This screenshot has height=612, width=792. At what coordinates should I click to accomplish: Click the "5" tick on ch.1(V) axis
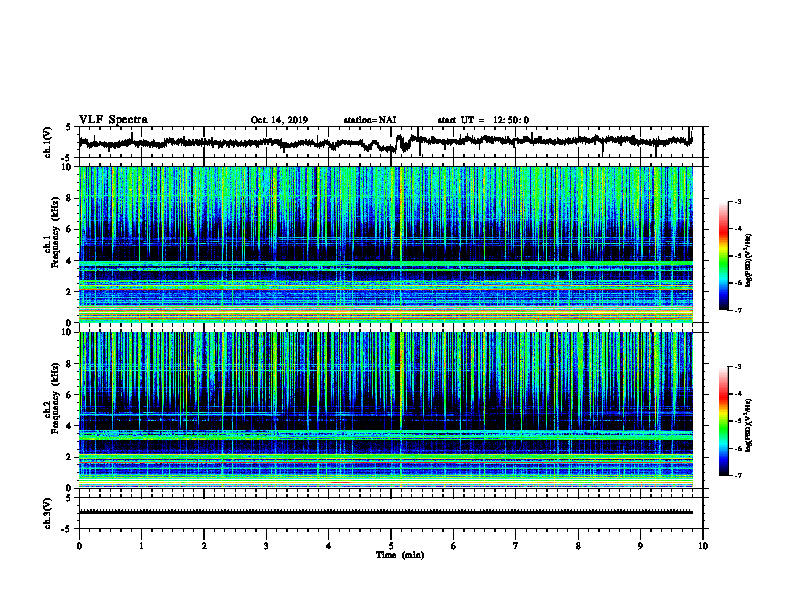tap(69, 127)
